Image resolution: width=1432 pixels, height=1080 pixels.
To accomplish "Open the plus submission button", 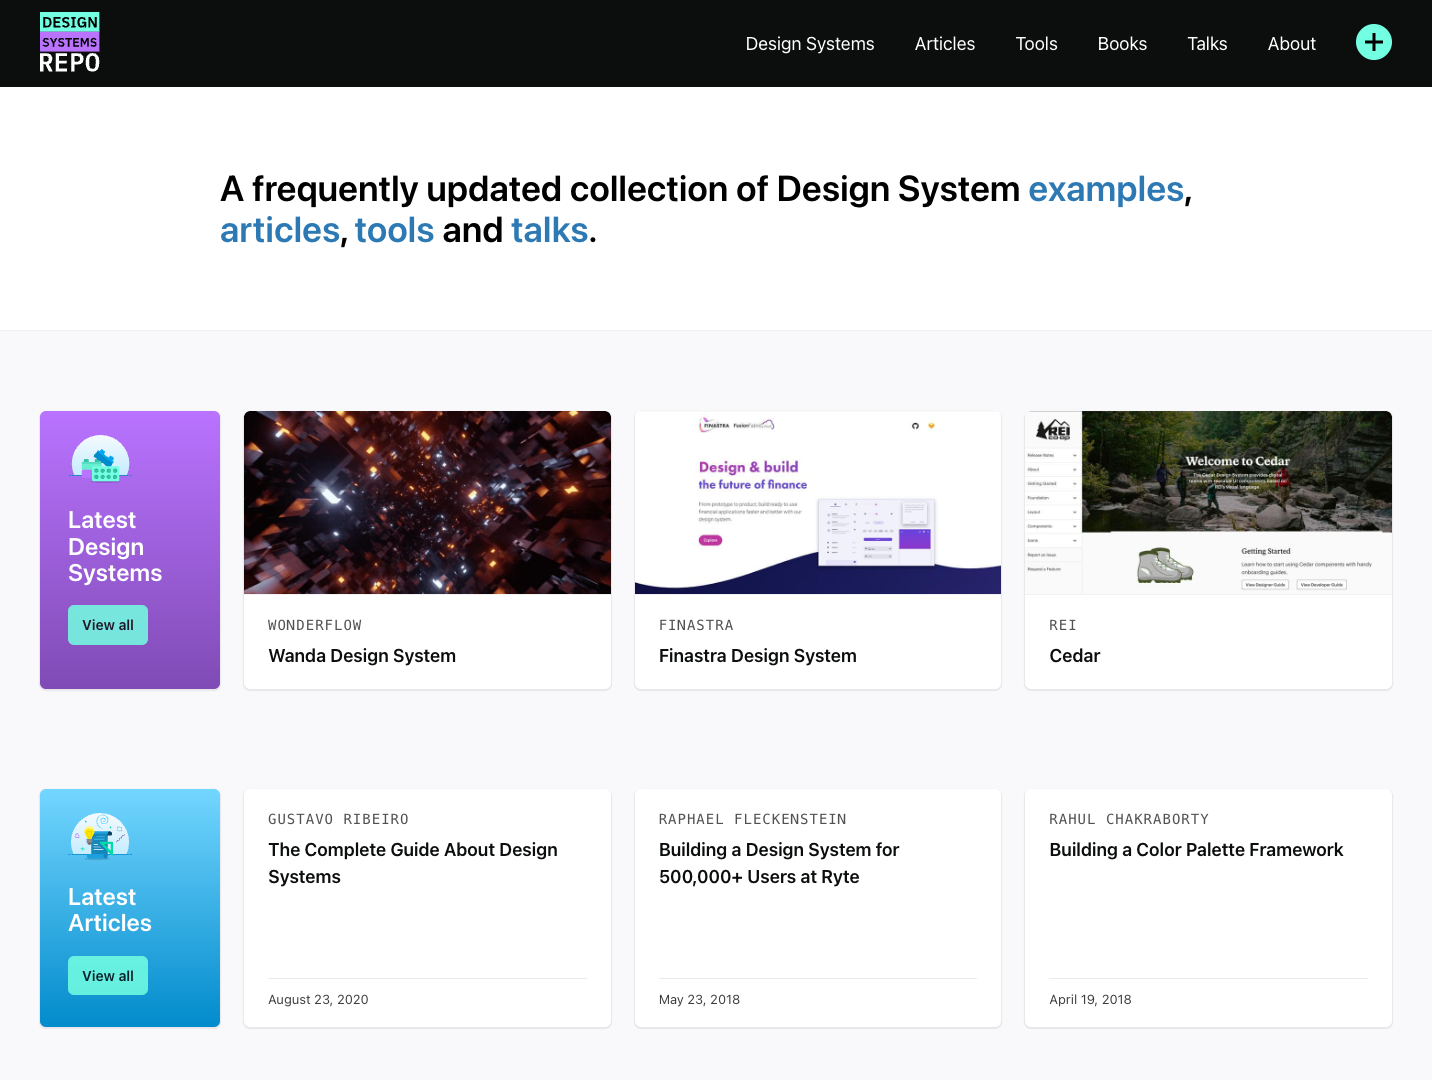I will point(1373,42).
